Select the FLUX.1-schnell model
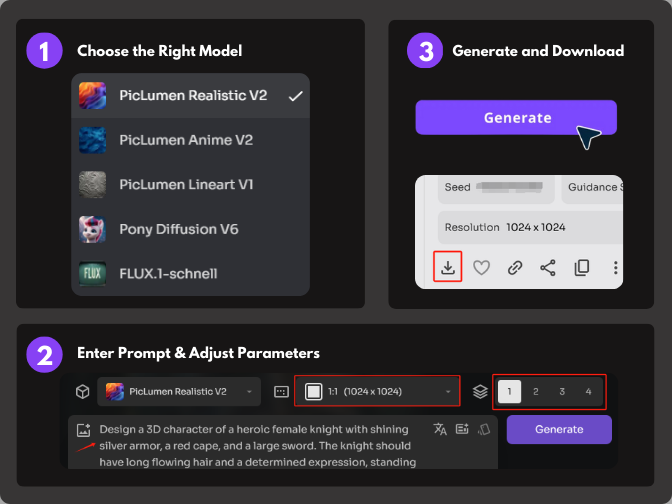 pyautogui.click(x=168, y=273)
